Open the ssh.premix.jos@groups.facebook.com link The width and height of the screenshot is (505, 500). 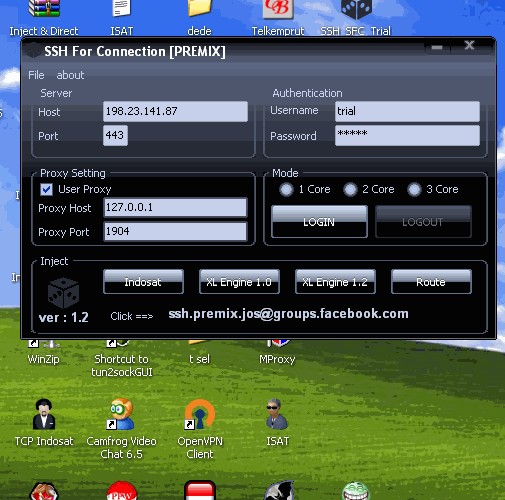tap(288, 314)
